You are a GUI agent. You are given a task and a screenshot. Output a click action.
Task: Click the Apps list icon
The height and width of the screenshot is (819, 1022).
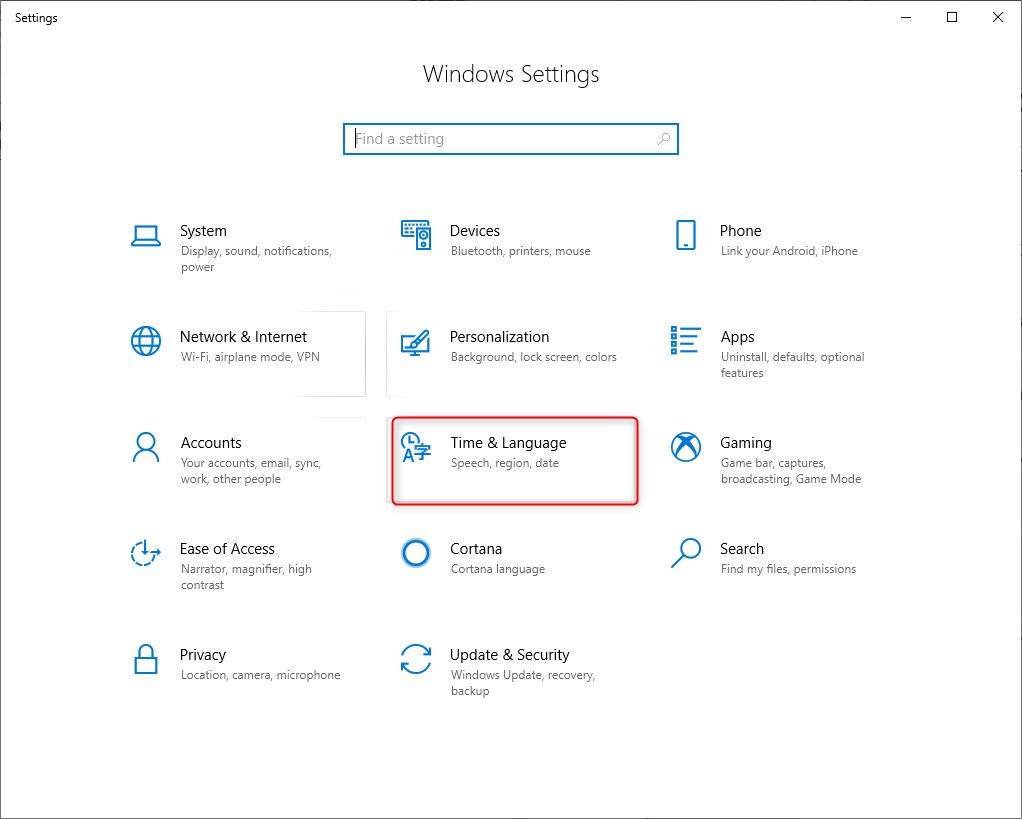click(686, 340)
